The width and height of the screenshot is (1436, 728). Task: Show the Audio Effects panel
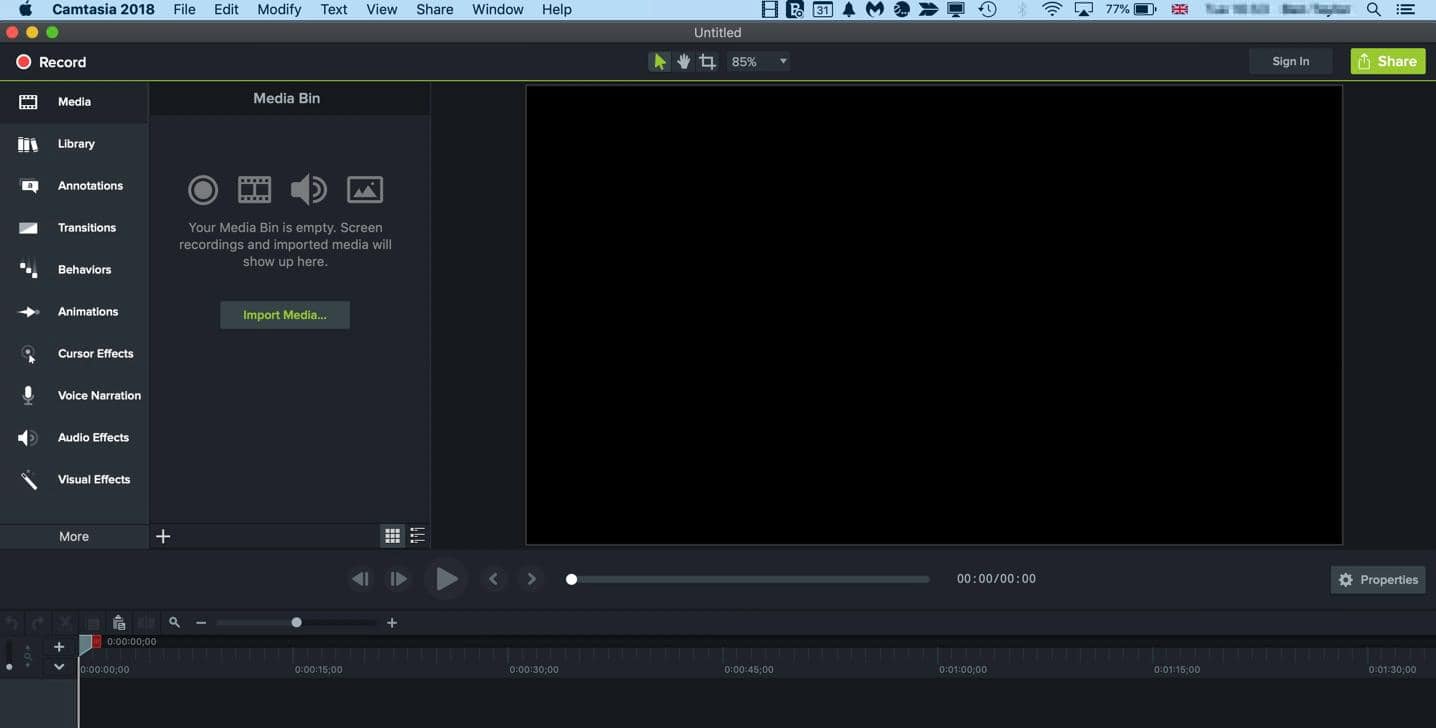pyautogui.click(x=74, y=438)
